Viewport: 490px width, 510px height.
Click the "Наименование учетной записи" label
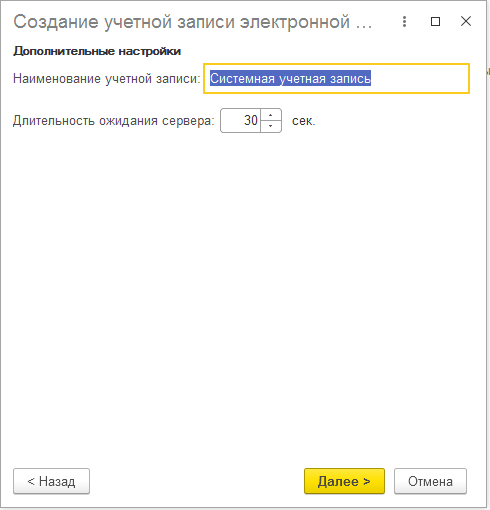pyautogui.click(x=107, y=79)
